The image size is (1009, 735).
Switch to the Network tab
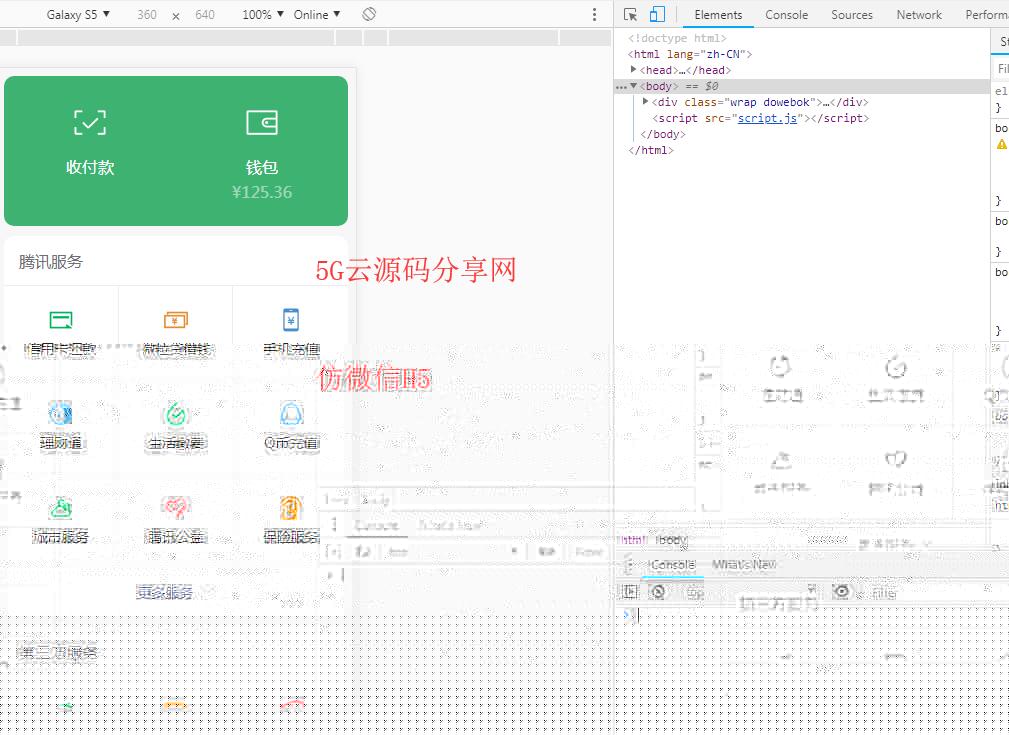pyautogui.click(x=919, y=14)
